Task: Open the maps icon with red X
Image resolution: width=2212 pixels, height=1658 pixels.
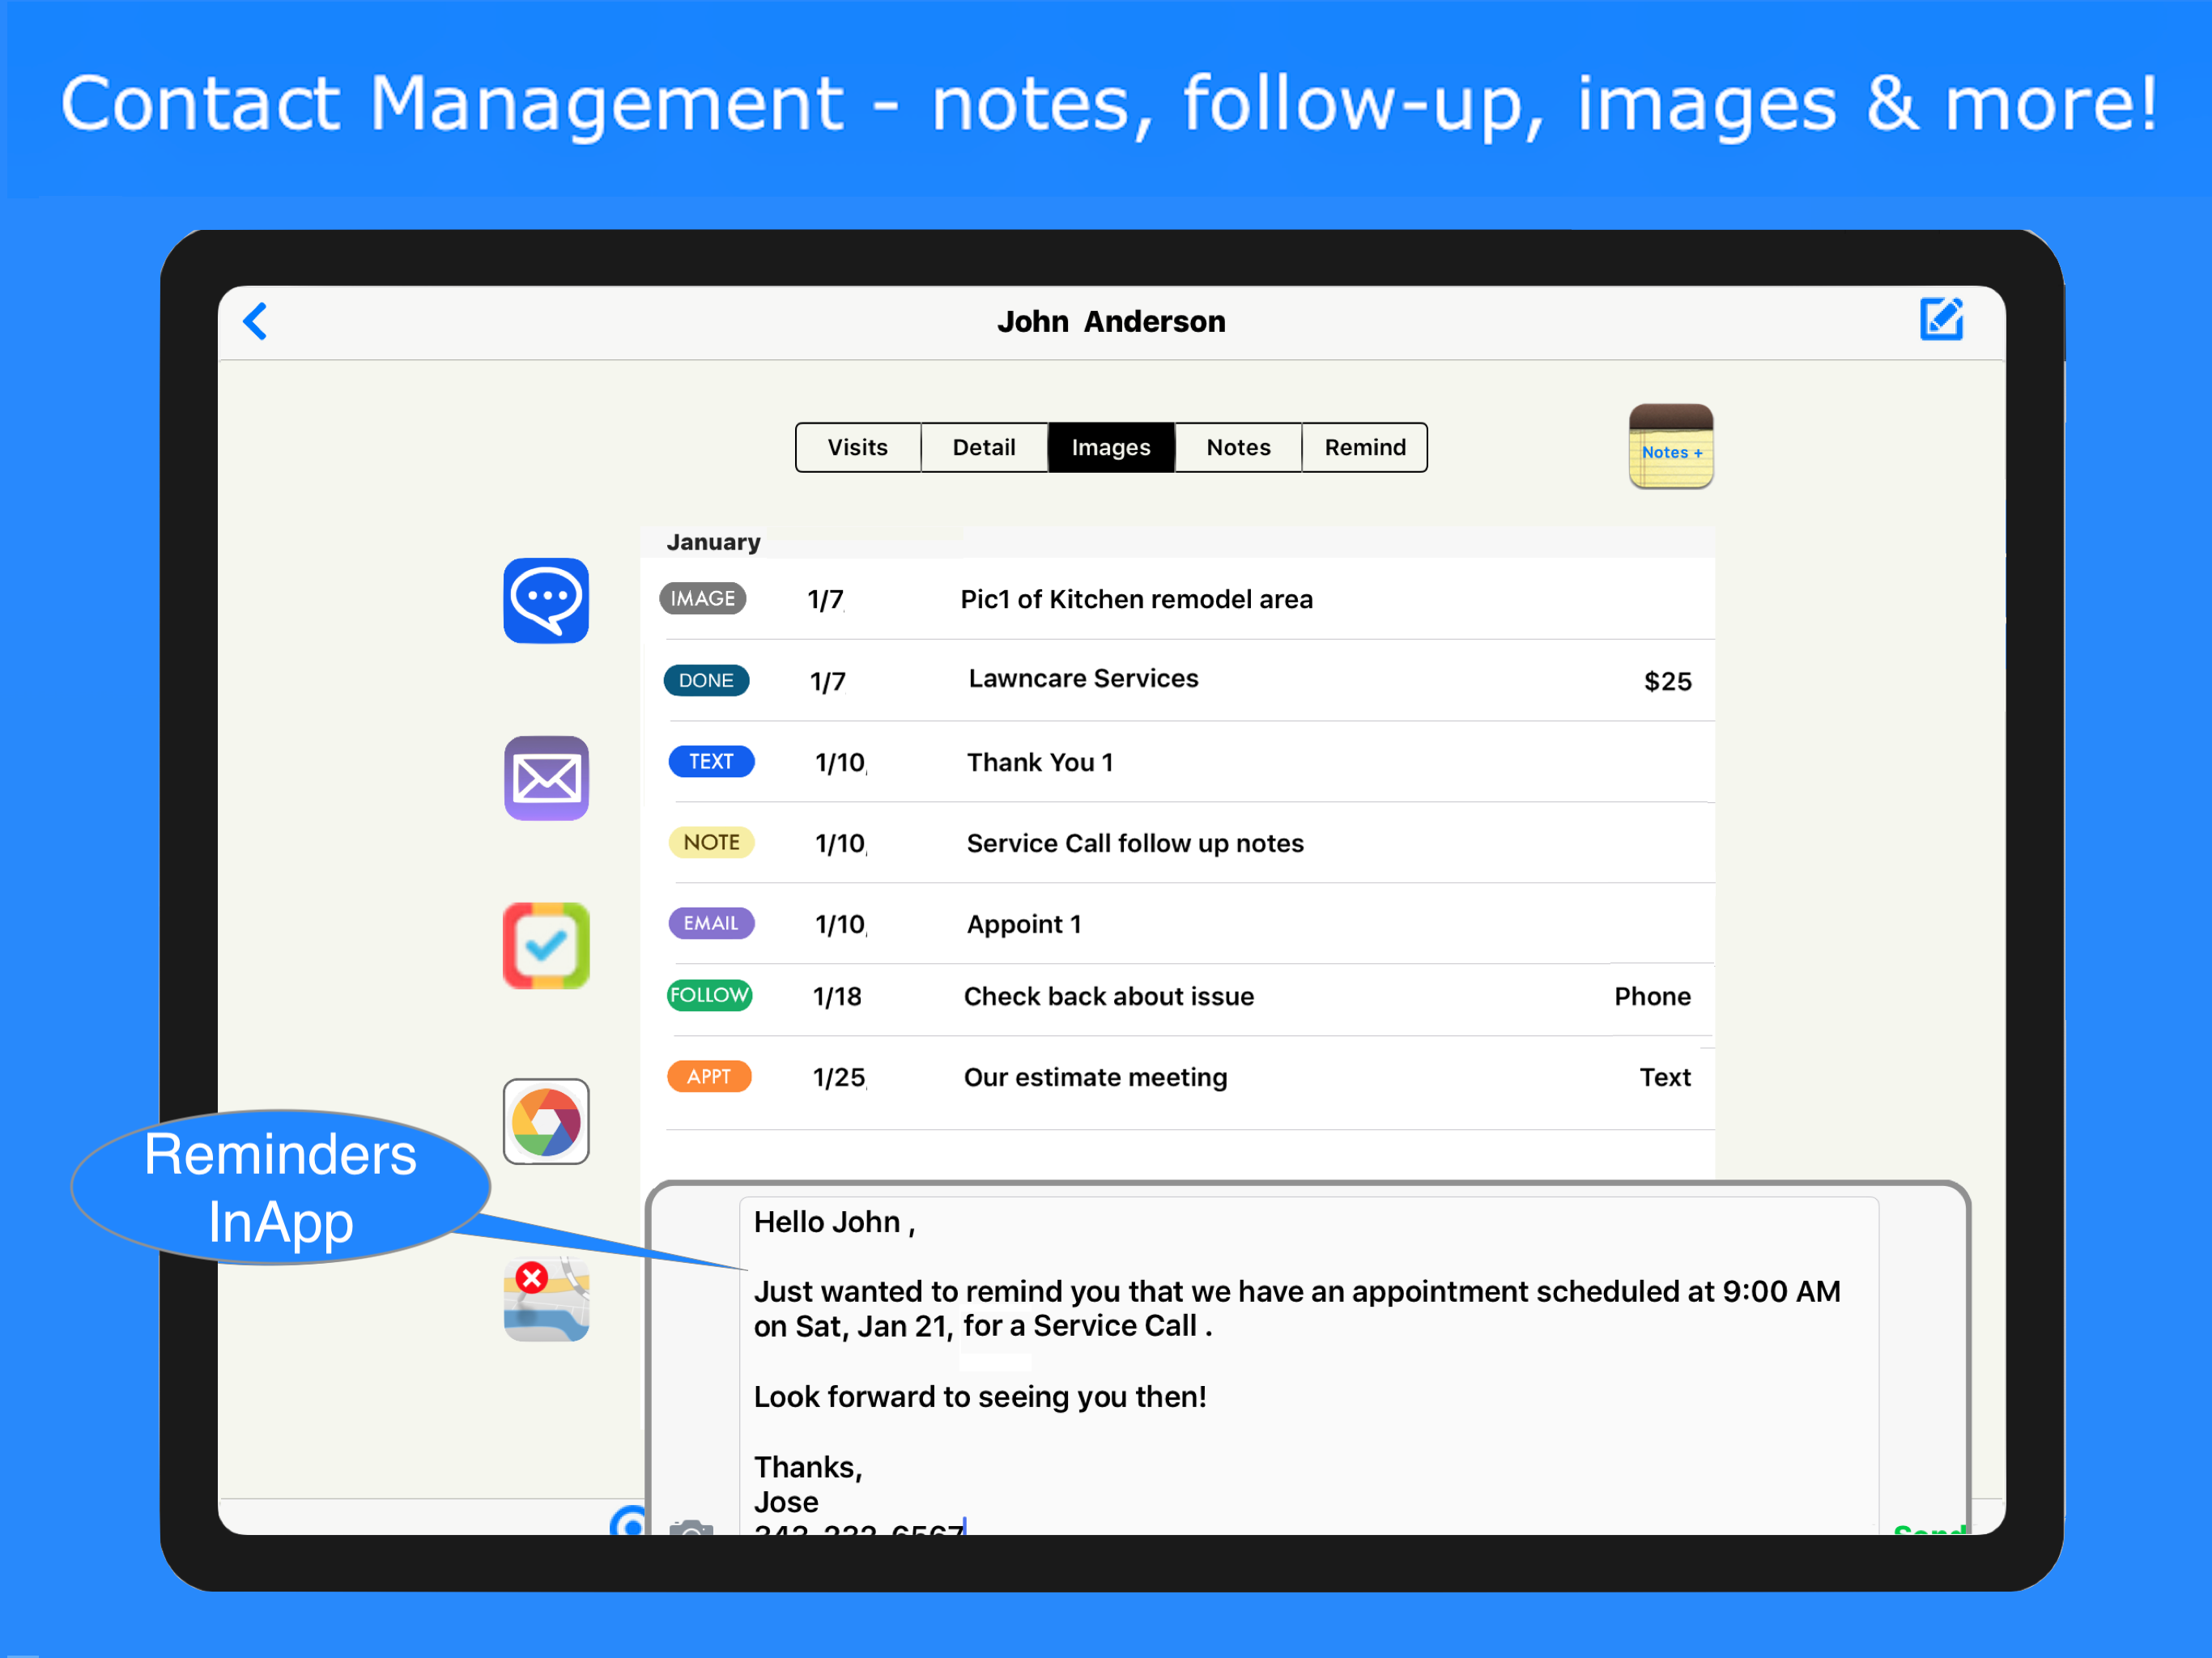Action: click(546, 1299)
